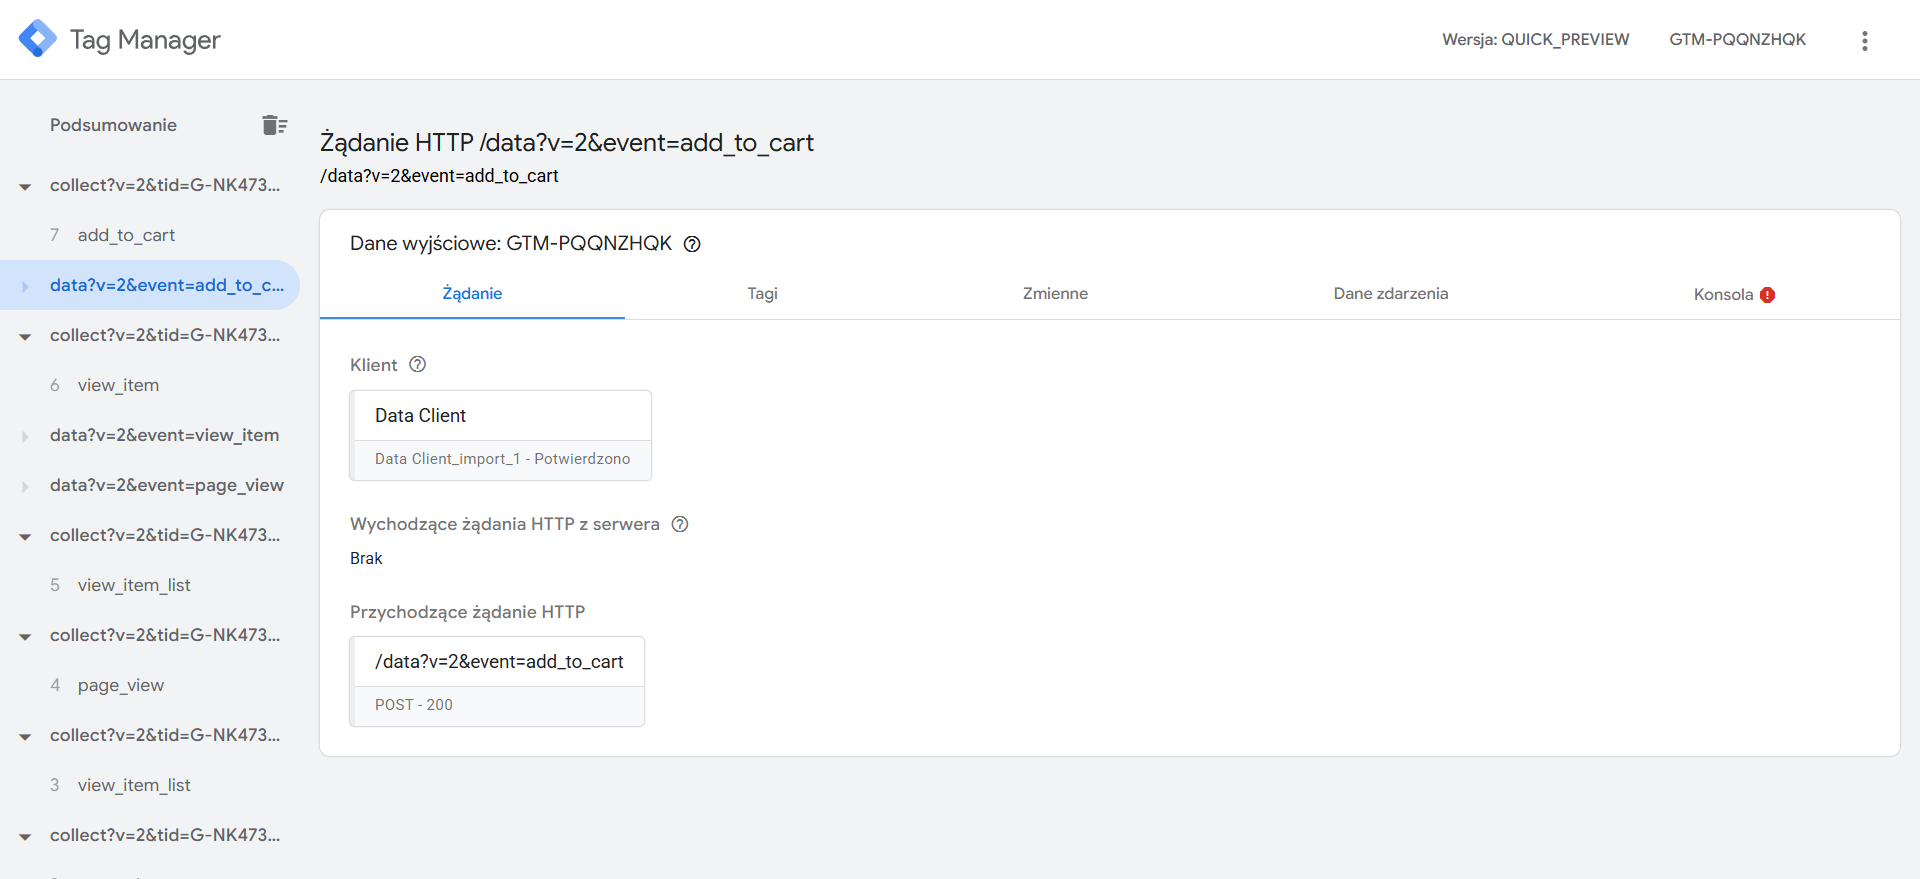Open the Data Client card

[501, 435]
